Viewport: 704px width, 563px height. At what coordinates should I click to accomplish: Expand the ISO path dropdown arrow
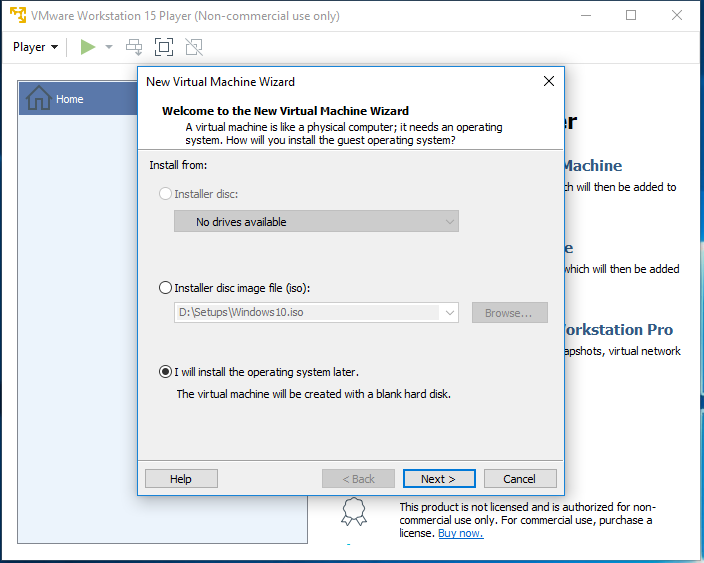click(449, 312)
